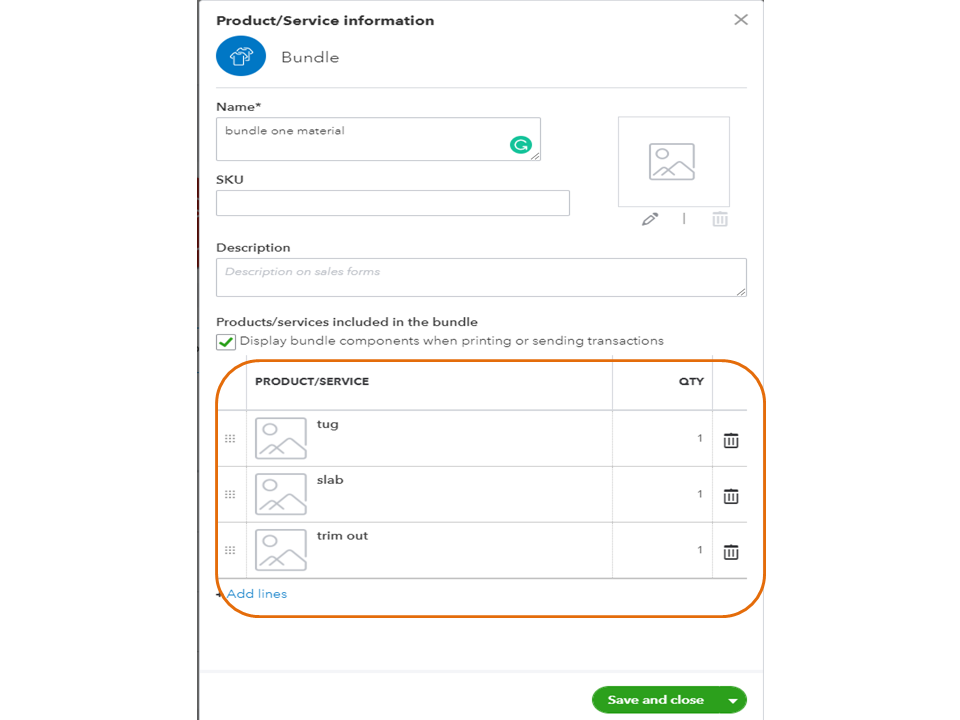960x720 pixels.
Task: Click the blue Bundle shirt icon
Action: (x=241, y=57)
